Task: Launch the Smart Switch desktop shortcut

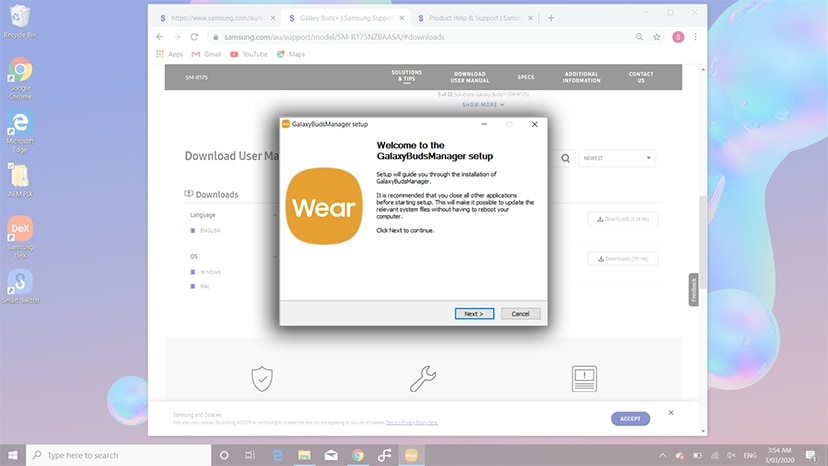Action: coord(20,286)
